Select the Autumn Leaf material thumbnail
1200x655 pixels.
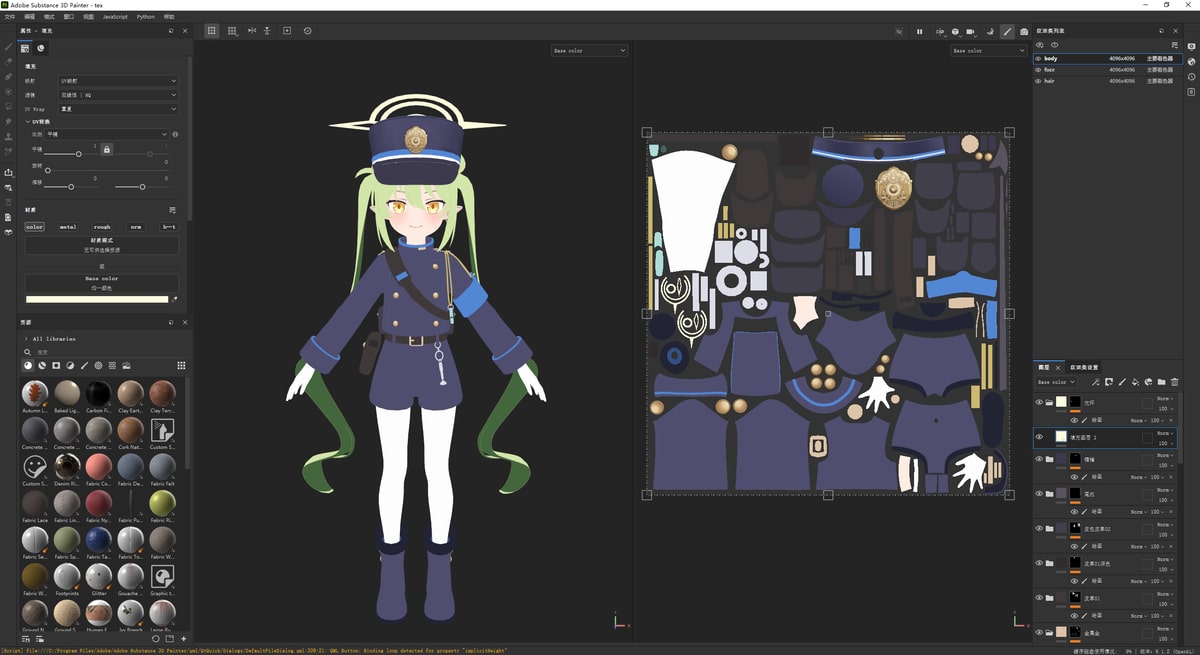tap(35, 394)
